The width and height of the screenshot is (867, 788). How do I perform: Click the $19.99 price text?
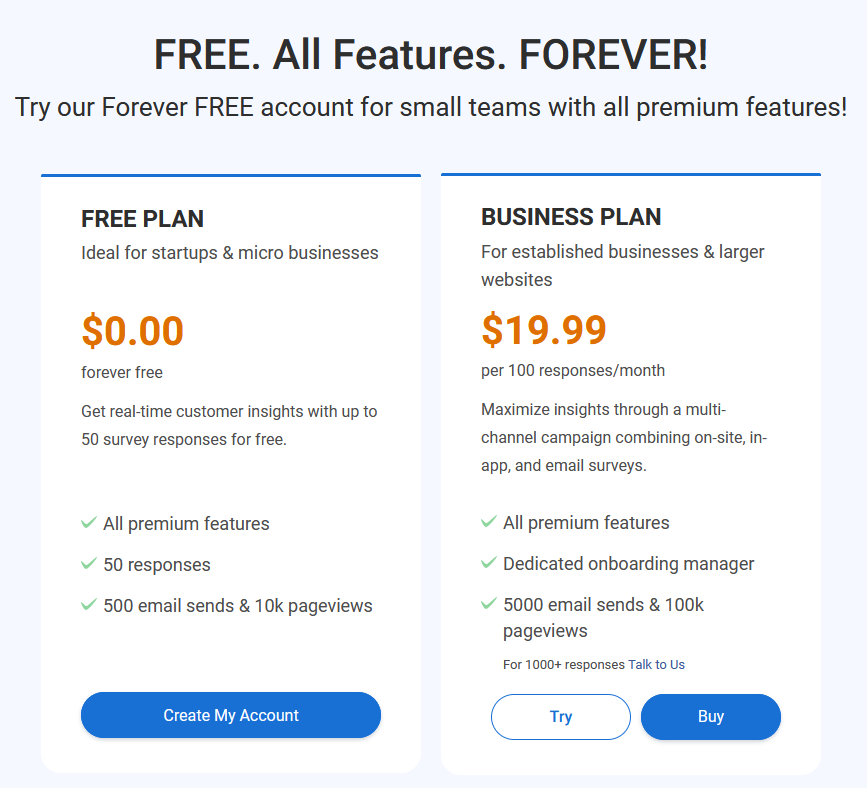(544, 330)
